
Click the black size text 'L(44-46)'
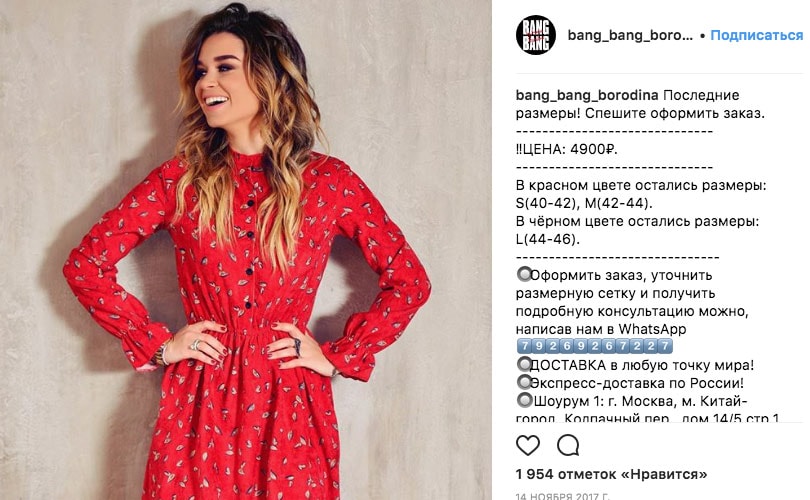[548, 240]
